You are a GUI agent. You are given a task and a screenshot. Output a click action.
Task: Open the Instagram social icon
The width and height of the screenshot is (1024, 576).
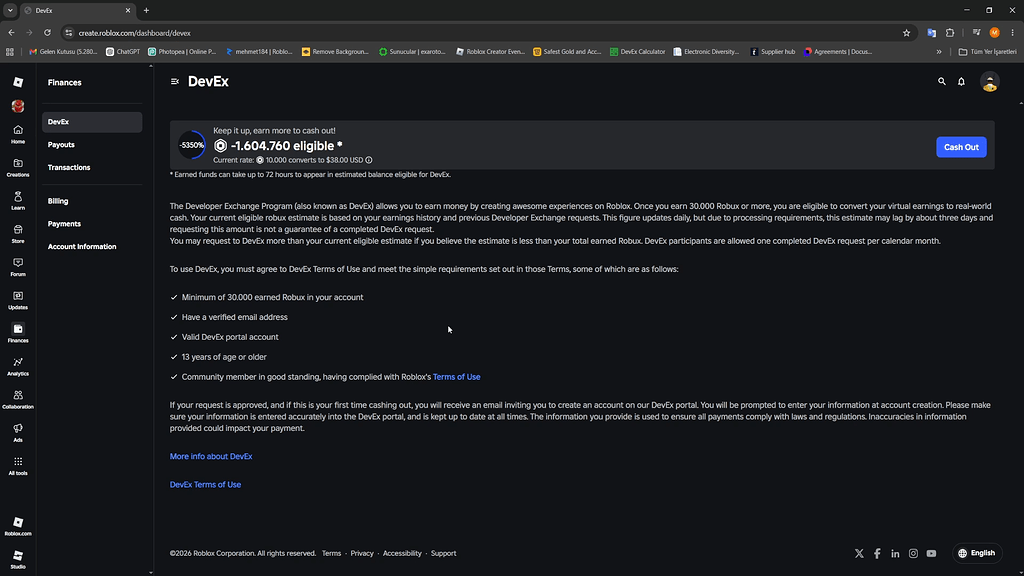click(913, 553)
